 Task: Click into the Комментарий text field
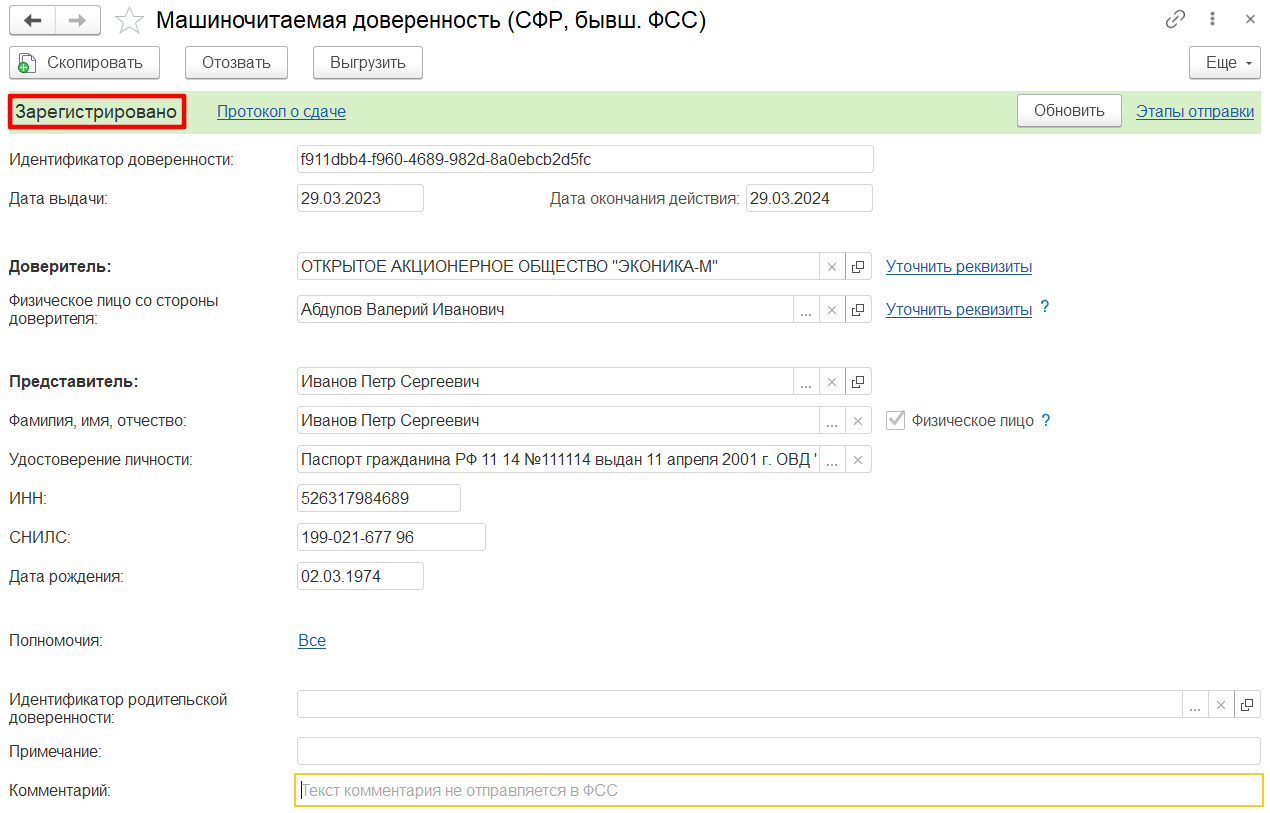pos(778,791)
